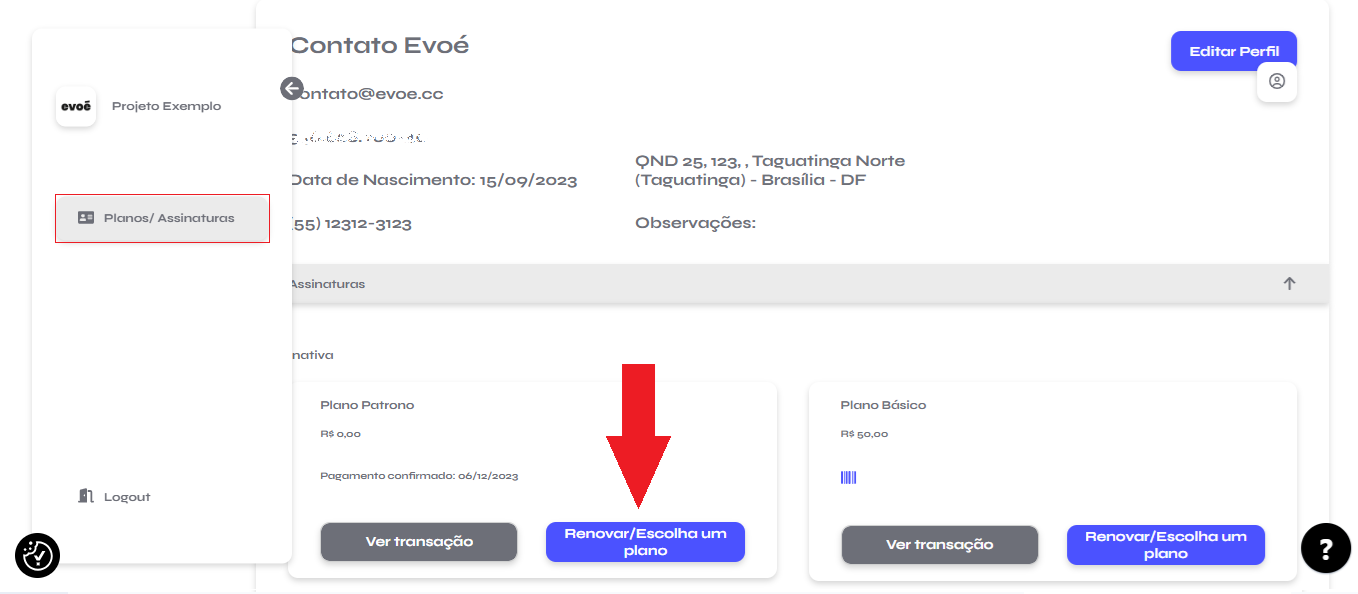Image resolution: width=1358 pixels, height=594 pixels.
Task: Click the card icon beside Planos/ Assinaturas
Action: click(86, 218)
